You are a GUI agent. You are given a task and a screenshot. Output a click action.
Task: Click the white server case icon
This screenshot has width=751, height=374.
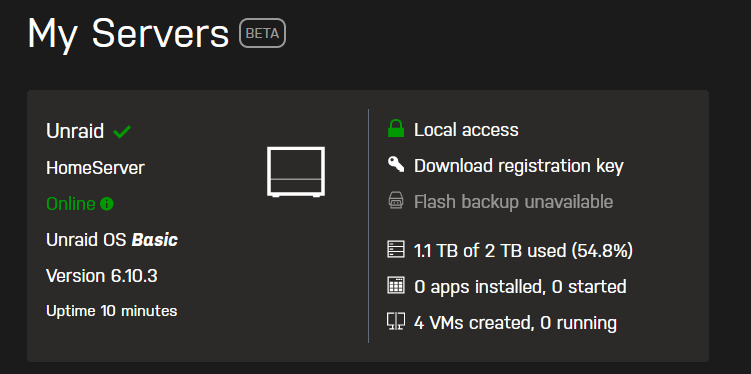coord(296,172)
